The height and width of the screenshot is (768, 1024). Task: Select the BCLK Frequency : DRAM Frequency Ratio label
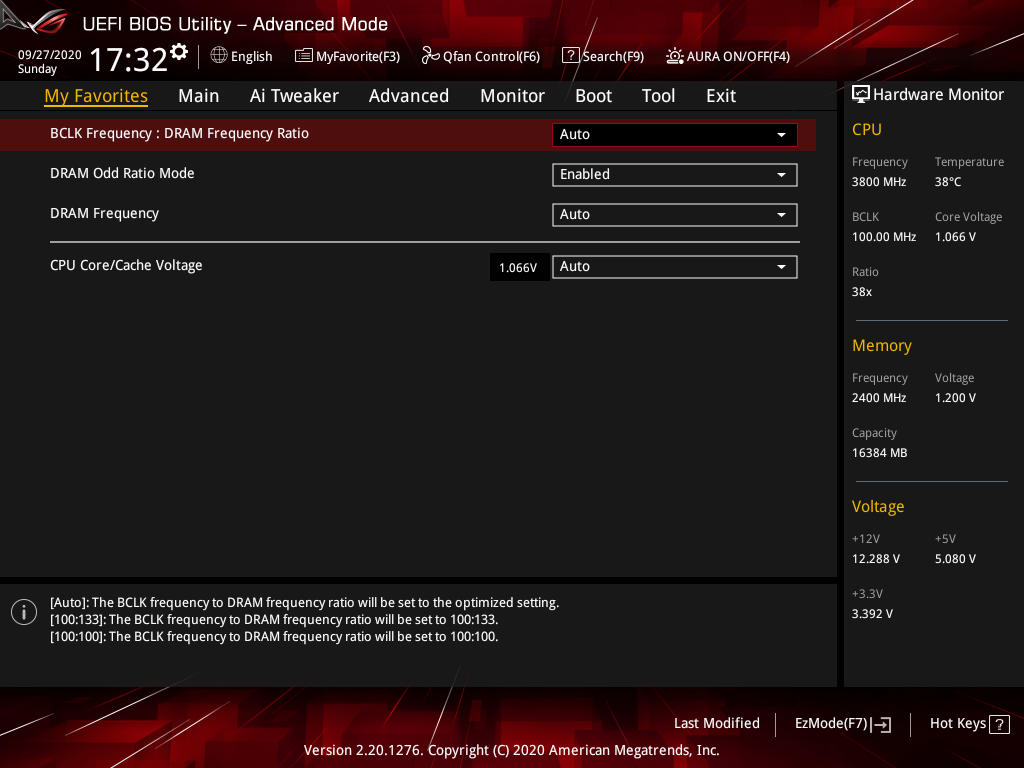click(180, 133)
